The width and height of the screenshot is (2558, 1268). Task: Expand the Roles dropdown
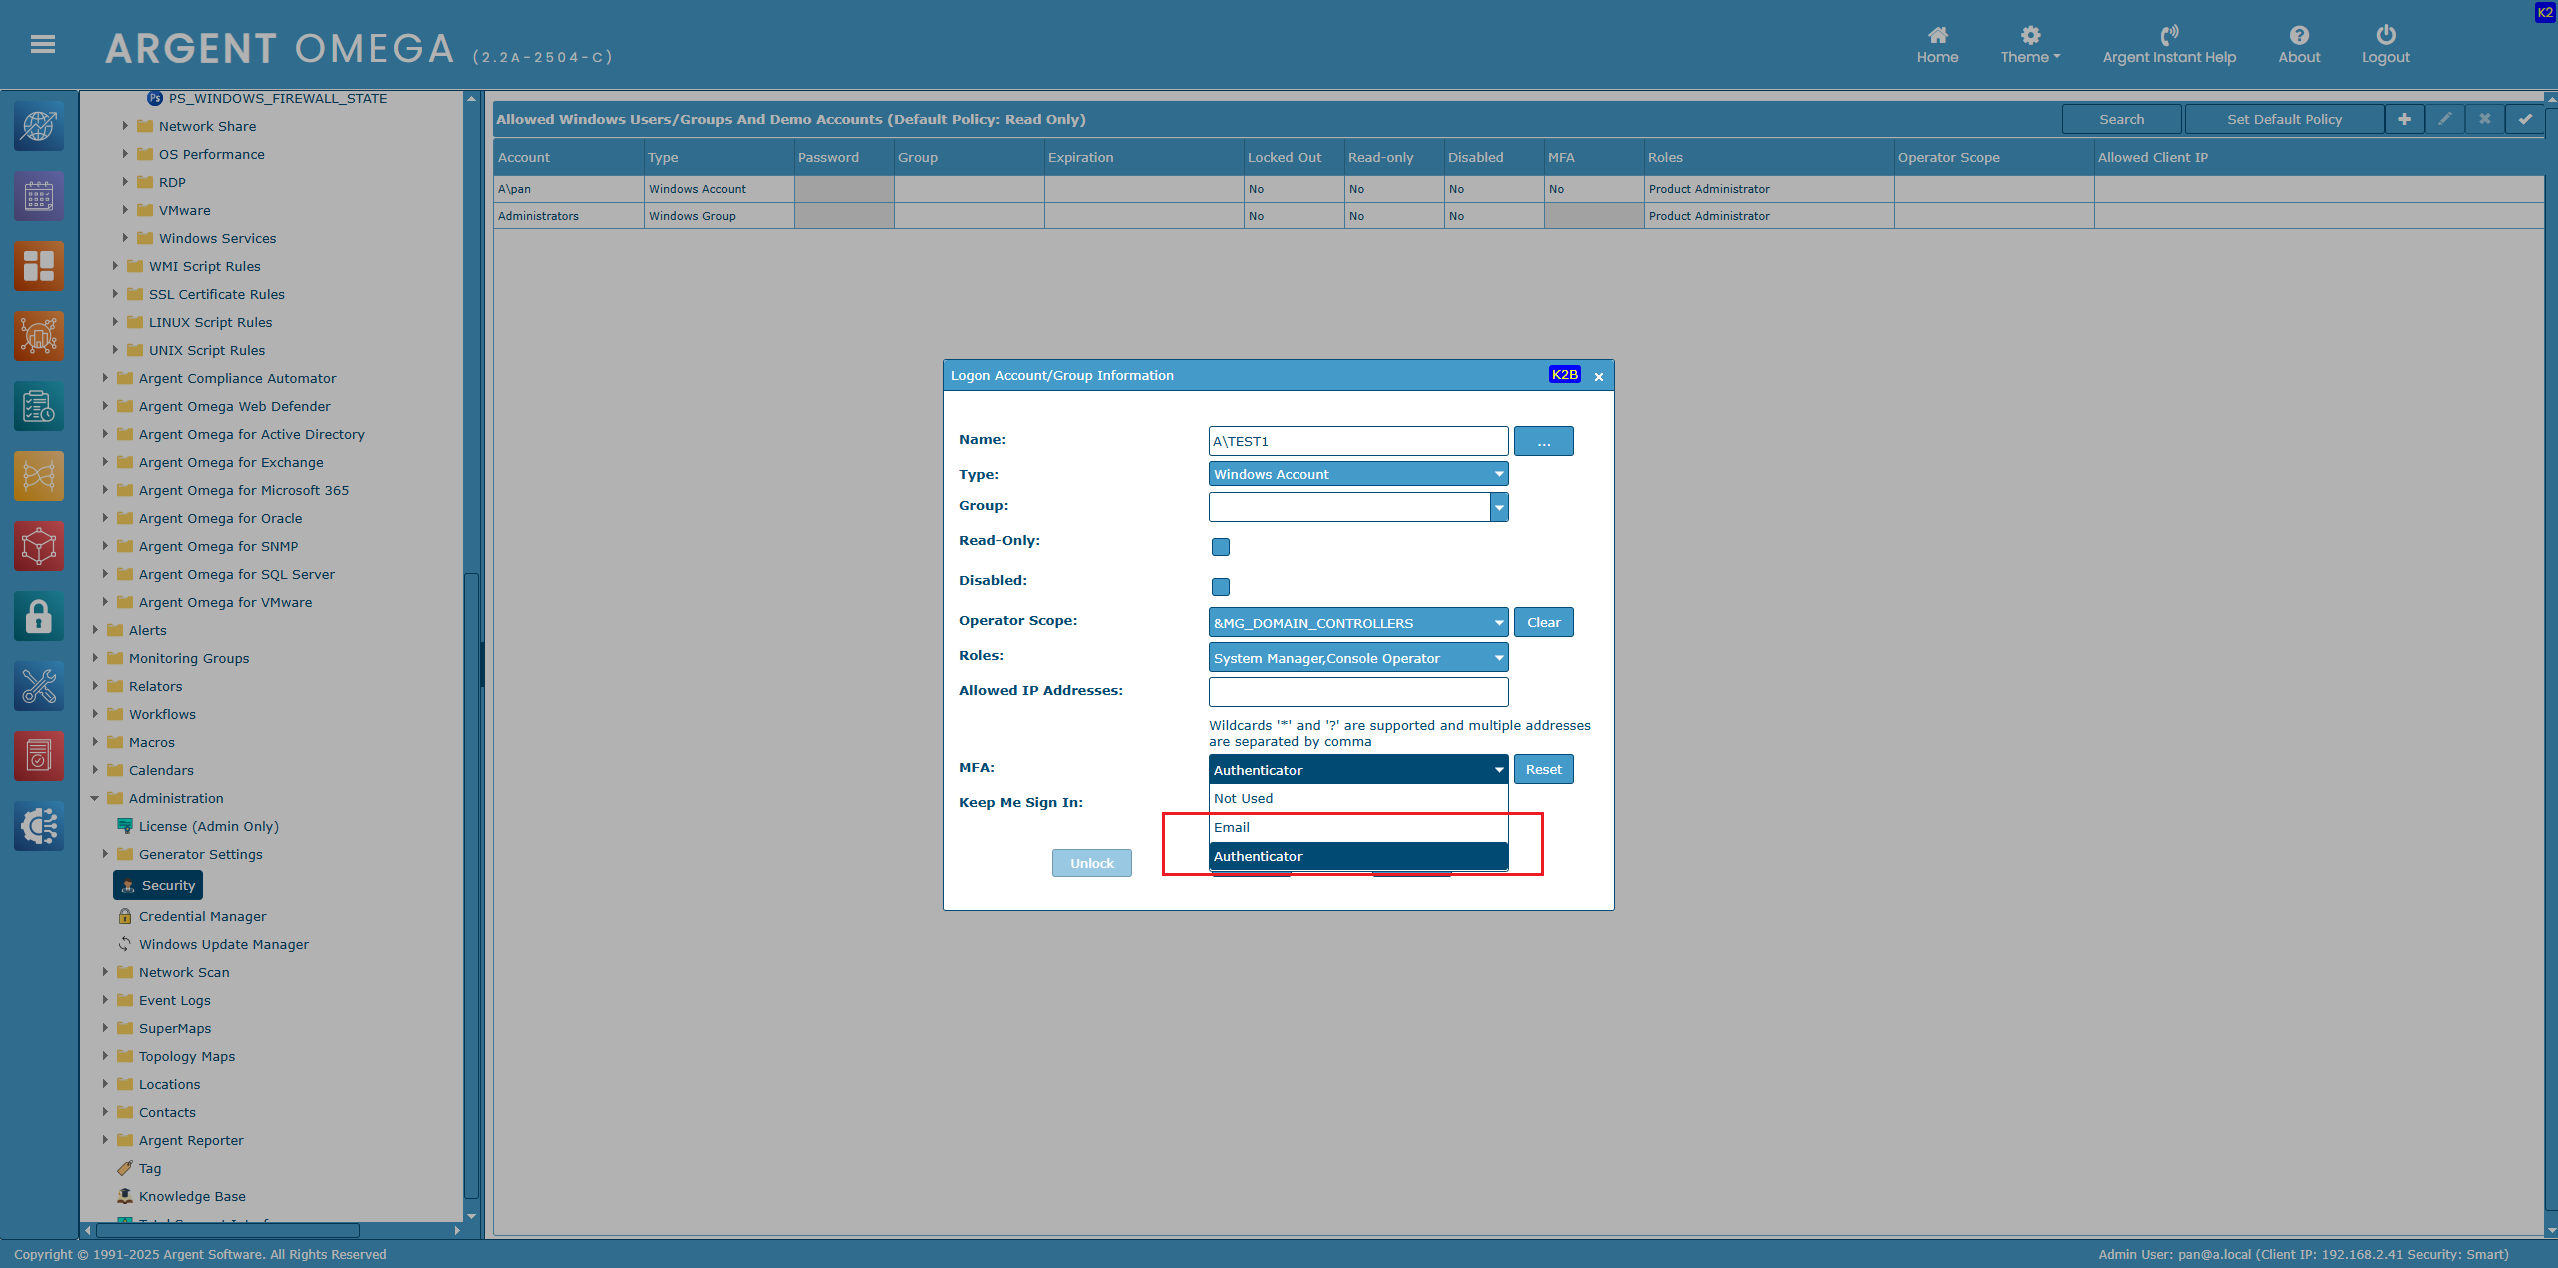[x=1357, y=658]
